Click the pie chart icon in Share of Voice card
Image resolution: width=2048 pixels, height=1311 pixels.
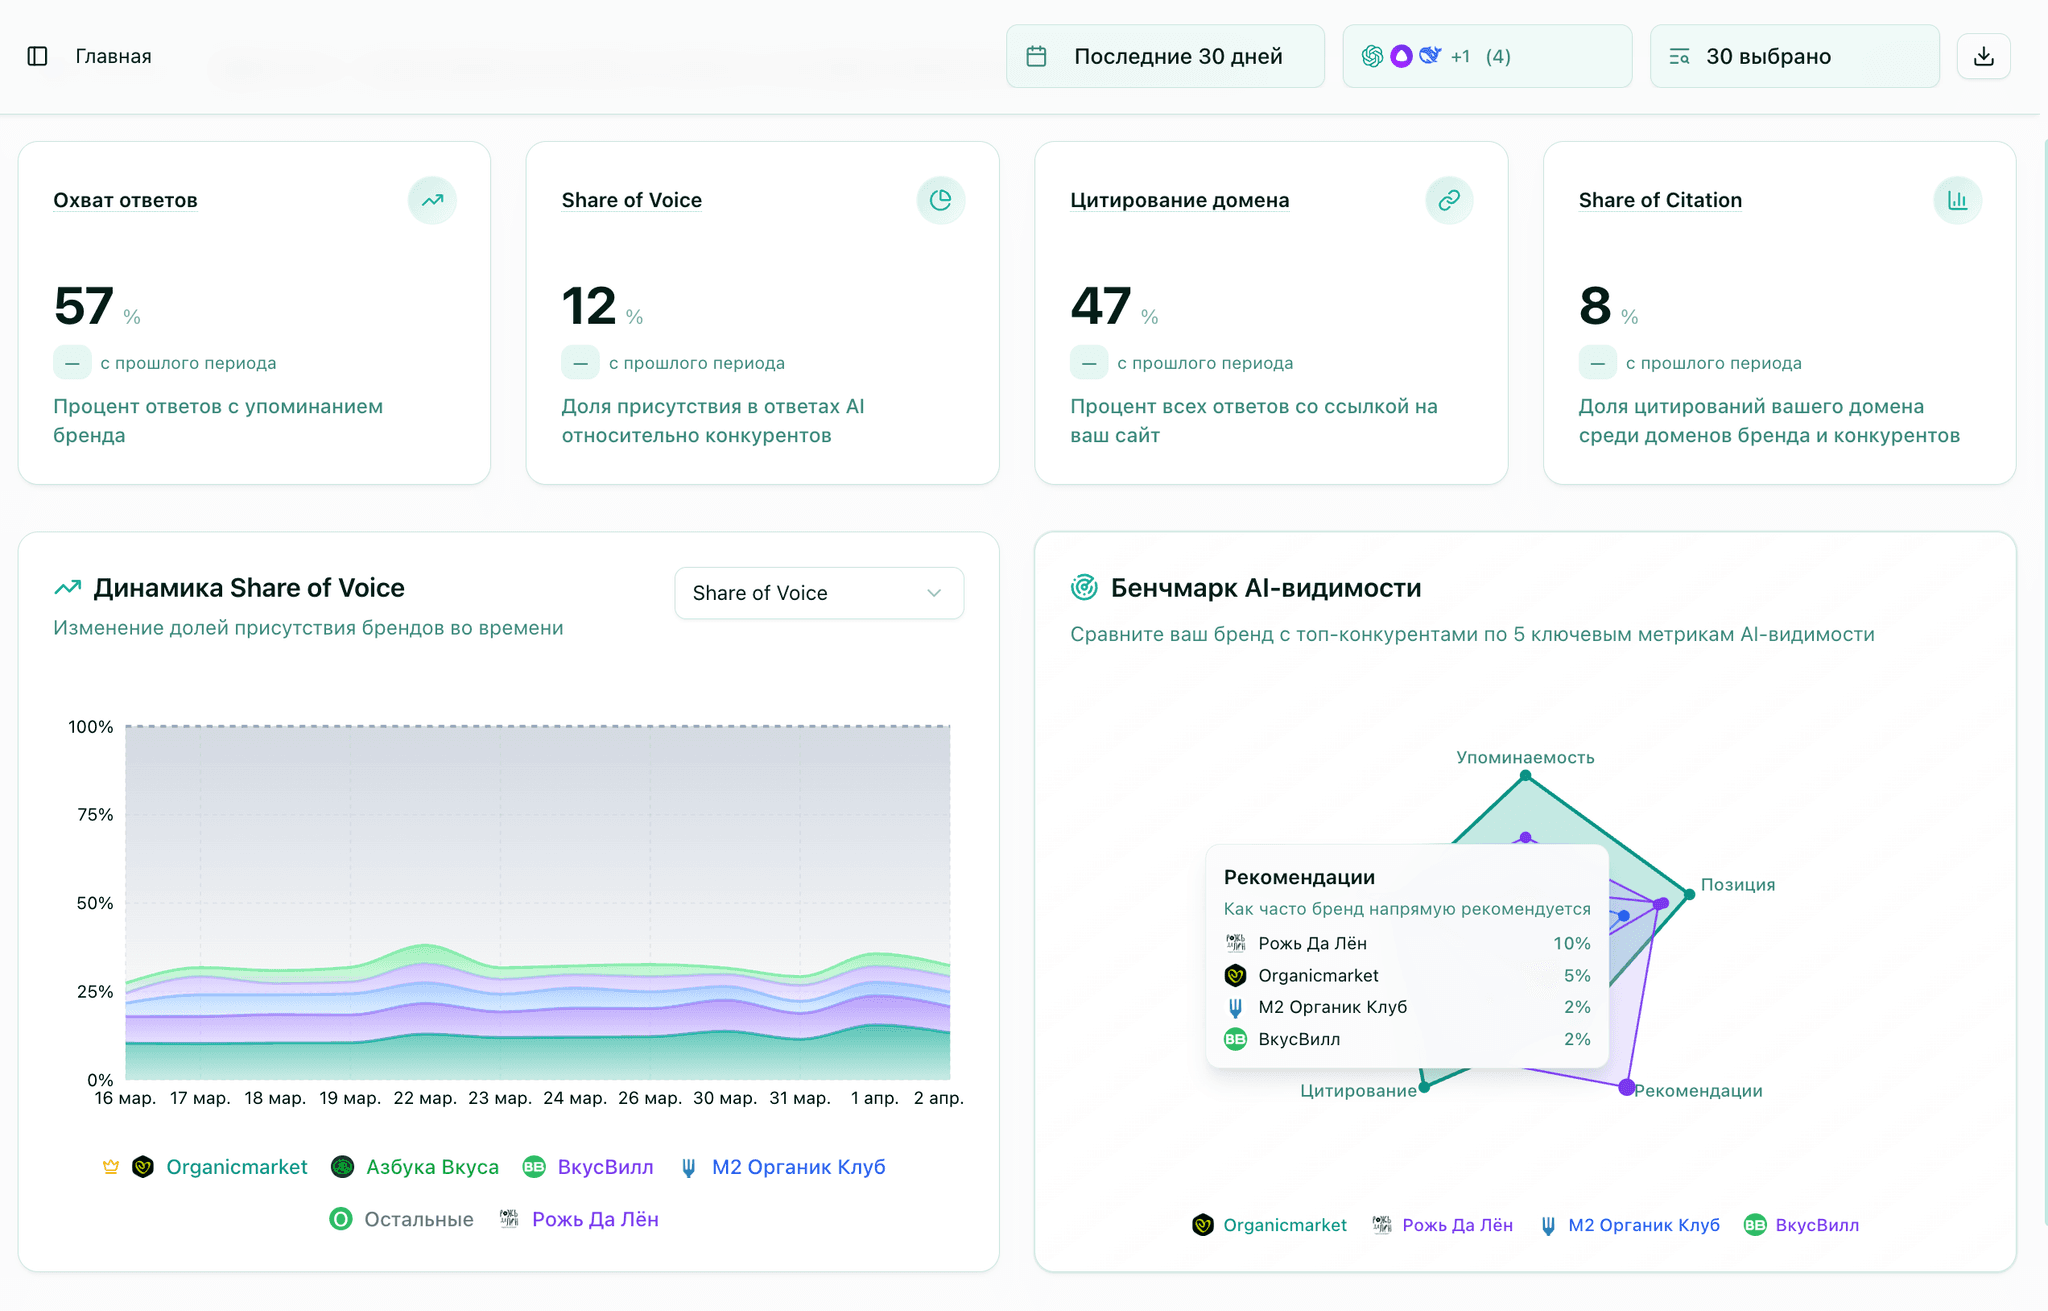940,200
